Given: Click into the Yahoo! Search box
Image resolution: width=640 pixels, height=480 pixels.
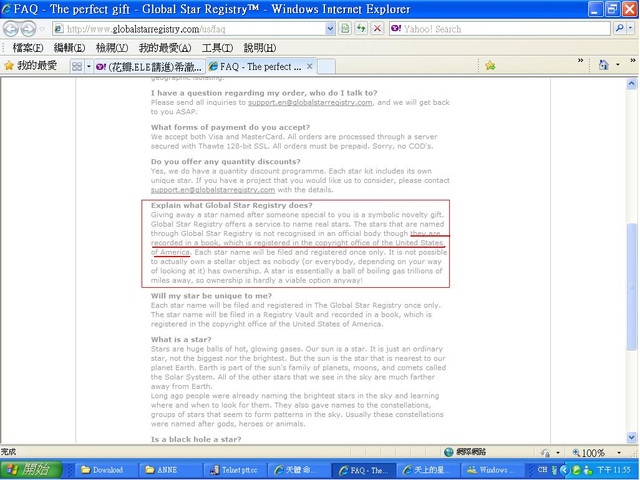Looking at the screenshot, I should pos(500,29).
